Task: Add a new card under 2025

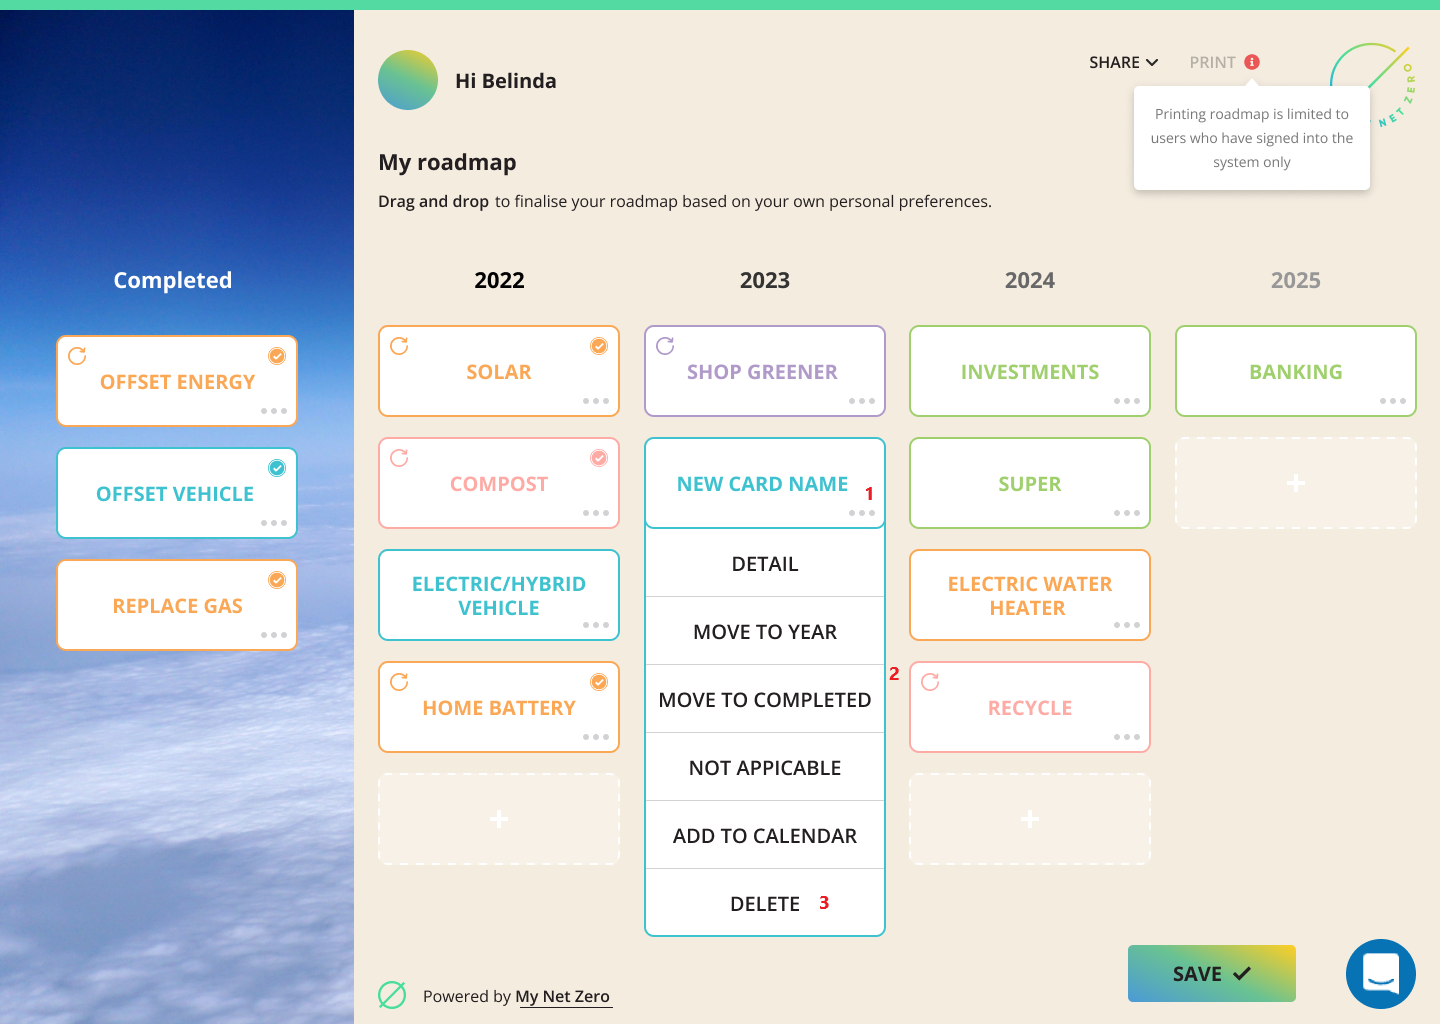Action: click(x=1296, y=484)
